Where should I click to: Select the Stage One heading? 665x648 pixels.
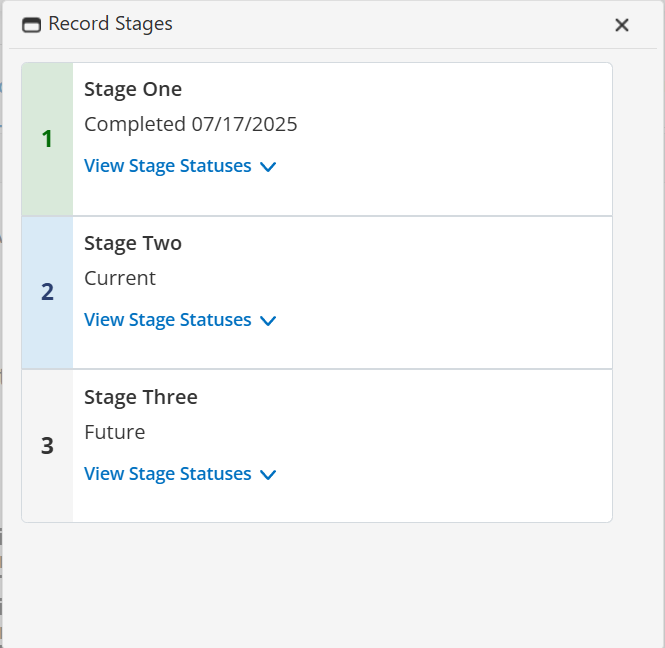[x=133, y=89]
